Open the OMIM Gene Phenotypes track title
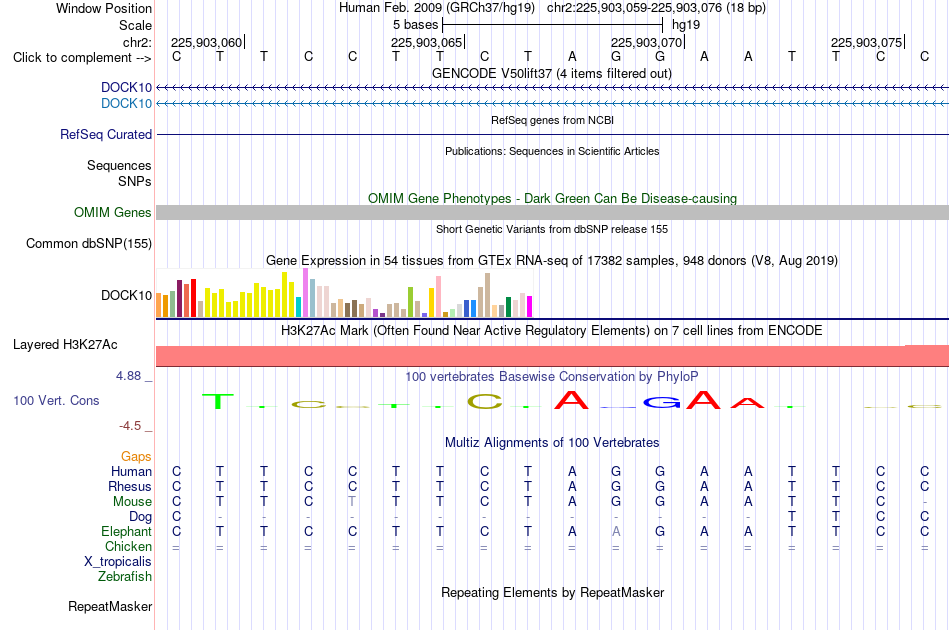 [552, 198]
